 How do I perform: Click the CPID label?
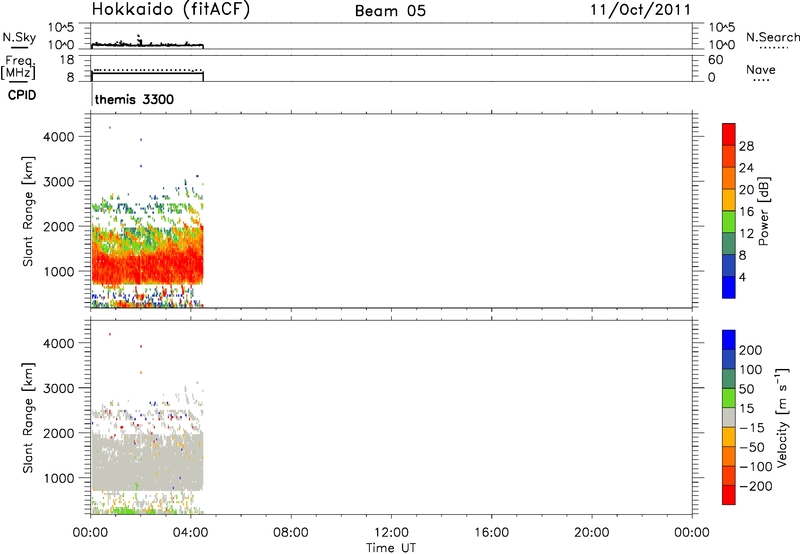[x=22, y=95]
